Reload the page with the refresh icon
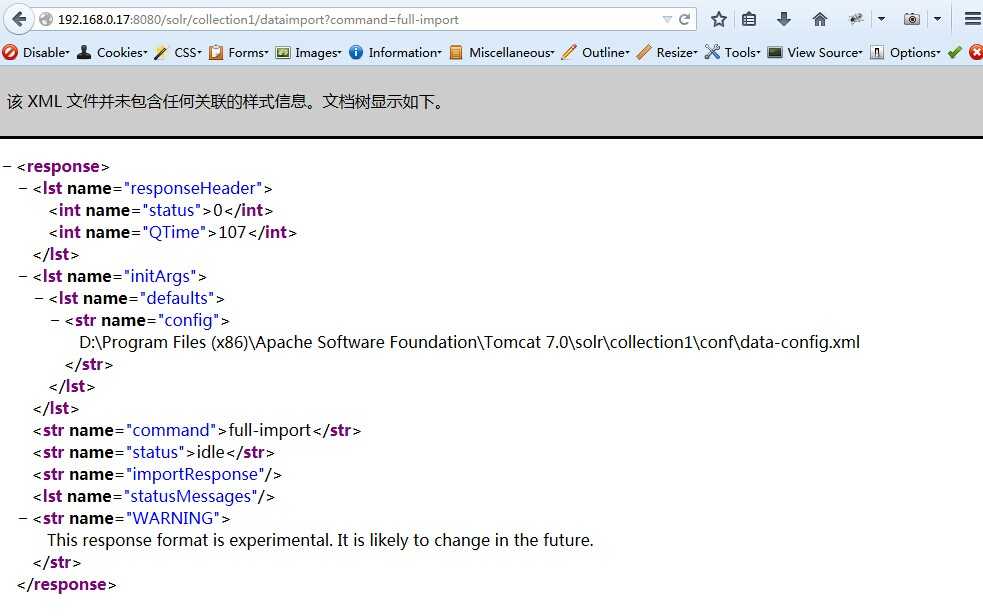 [x=685, y=19]
